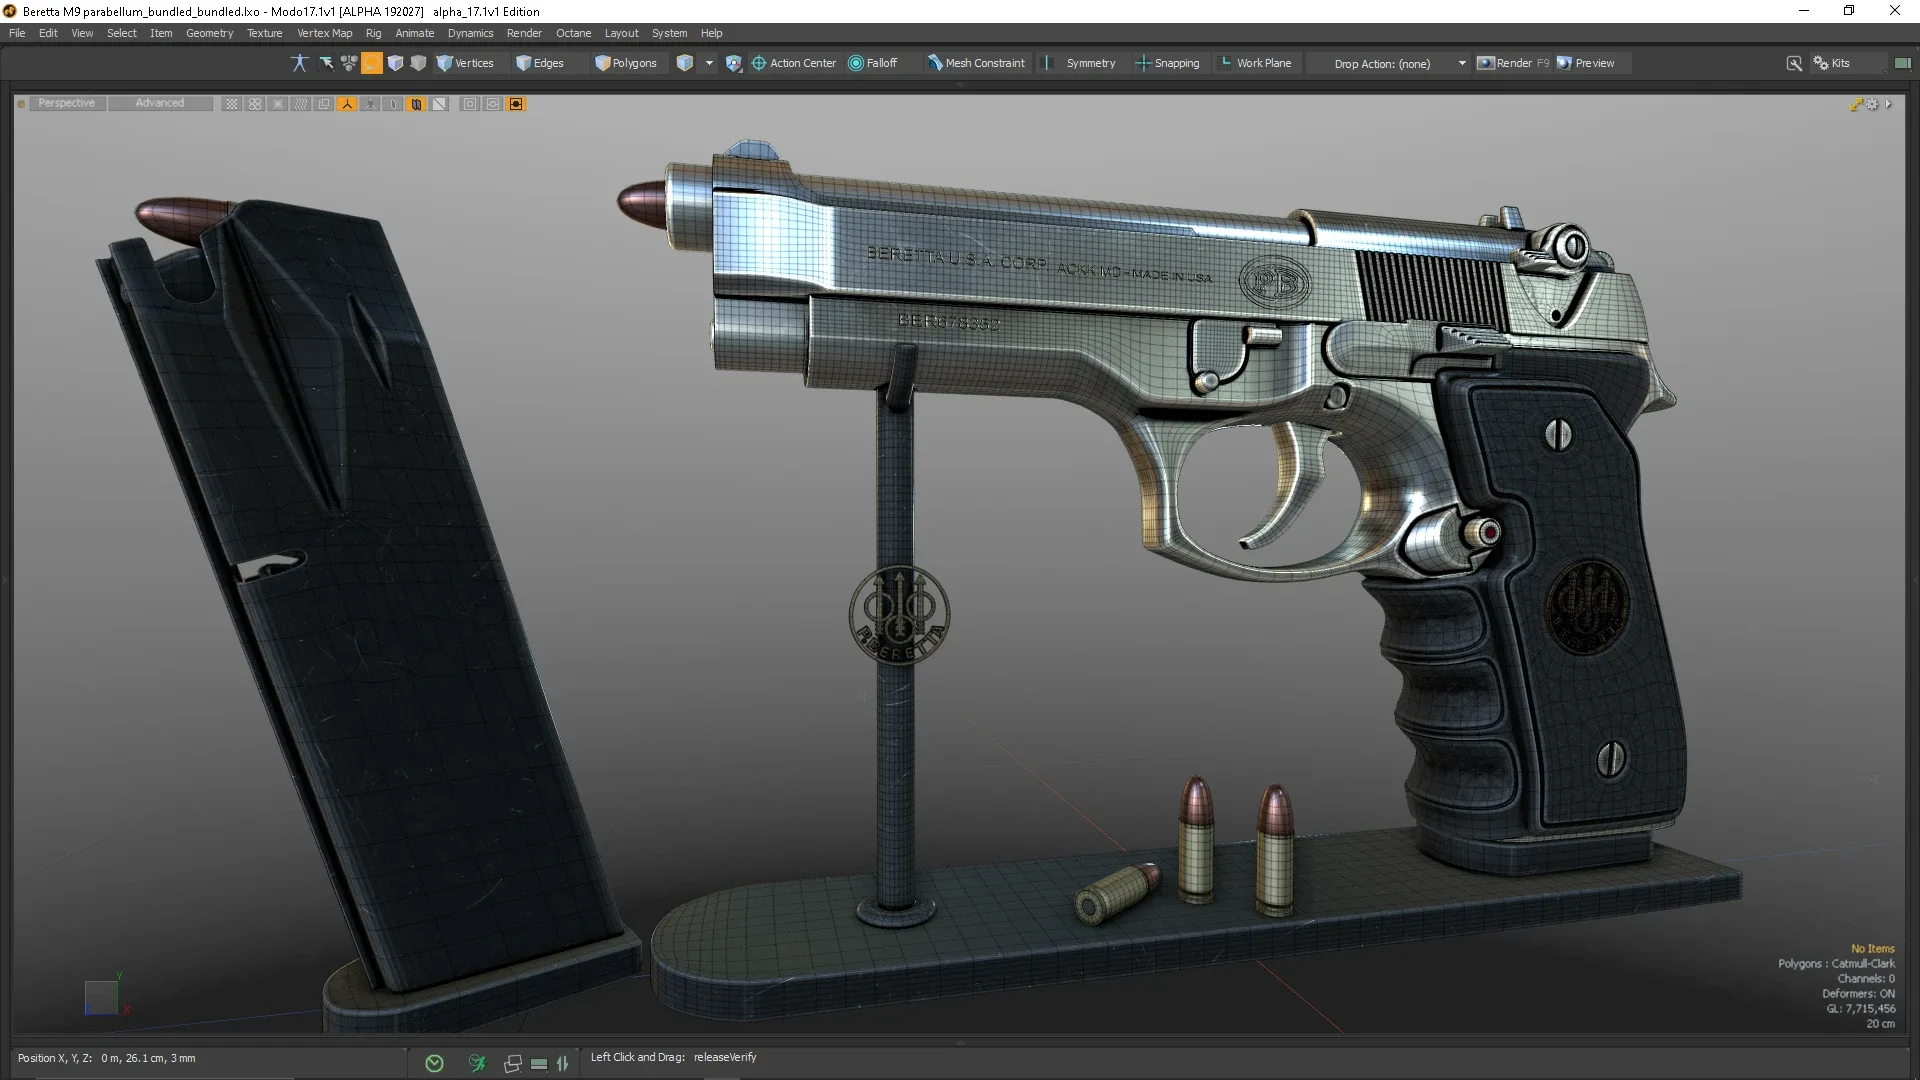Click the figure/pose tool icon in toolbar
This screenshot has width=1920, height=1080.
coord(299,63)
